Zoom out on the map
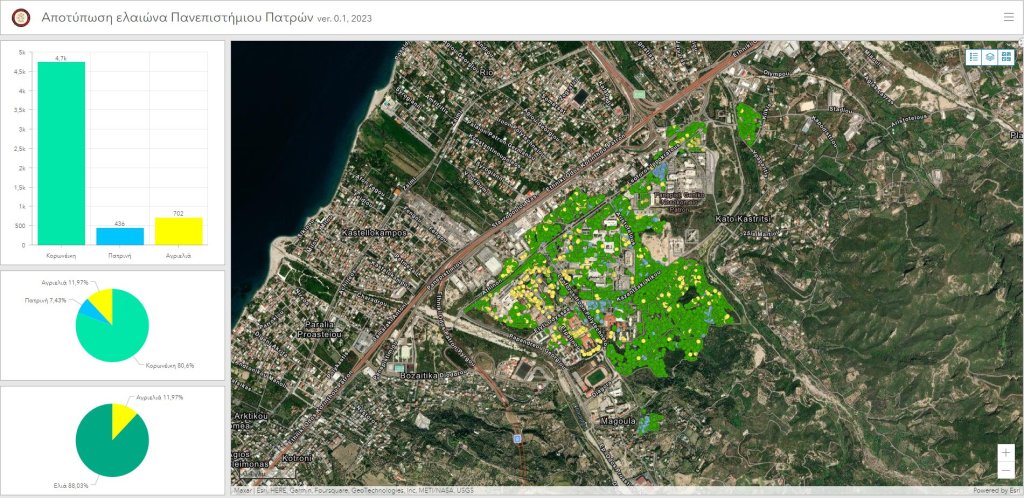The height and width of the screenshot is (498, 1024). point(1005,470)
